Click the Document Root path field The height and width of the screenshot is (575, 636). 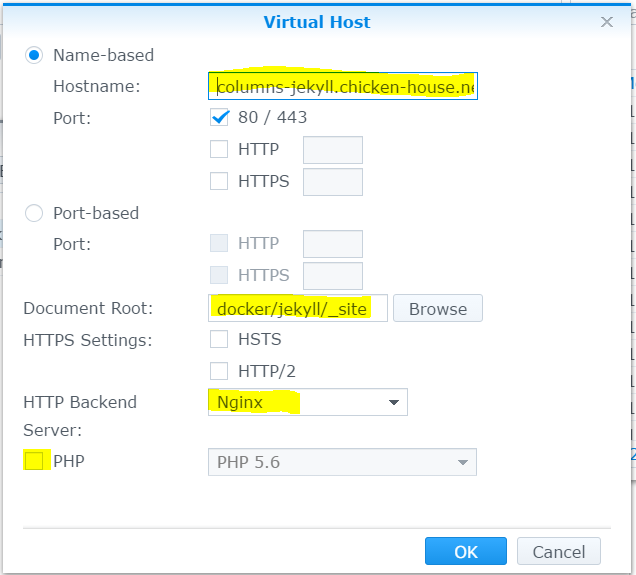coord(297,308)
